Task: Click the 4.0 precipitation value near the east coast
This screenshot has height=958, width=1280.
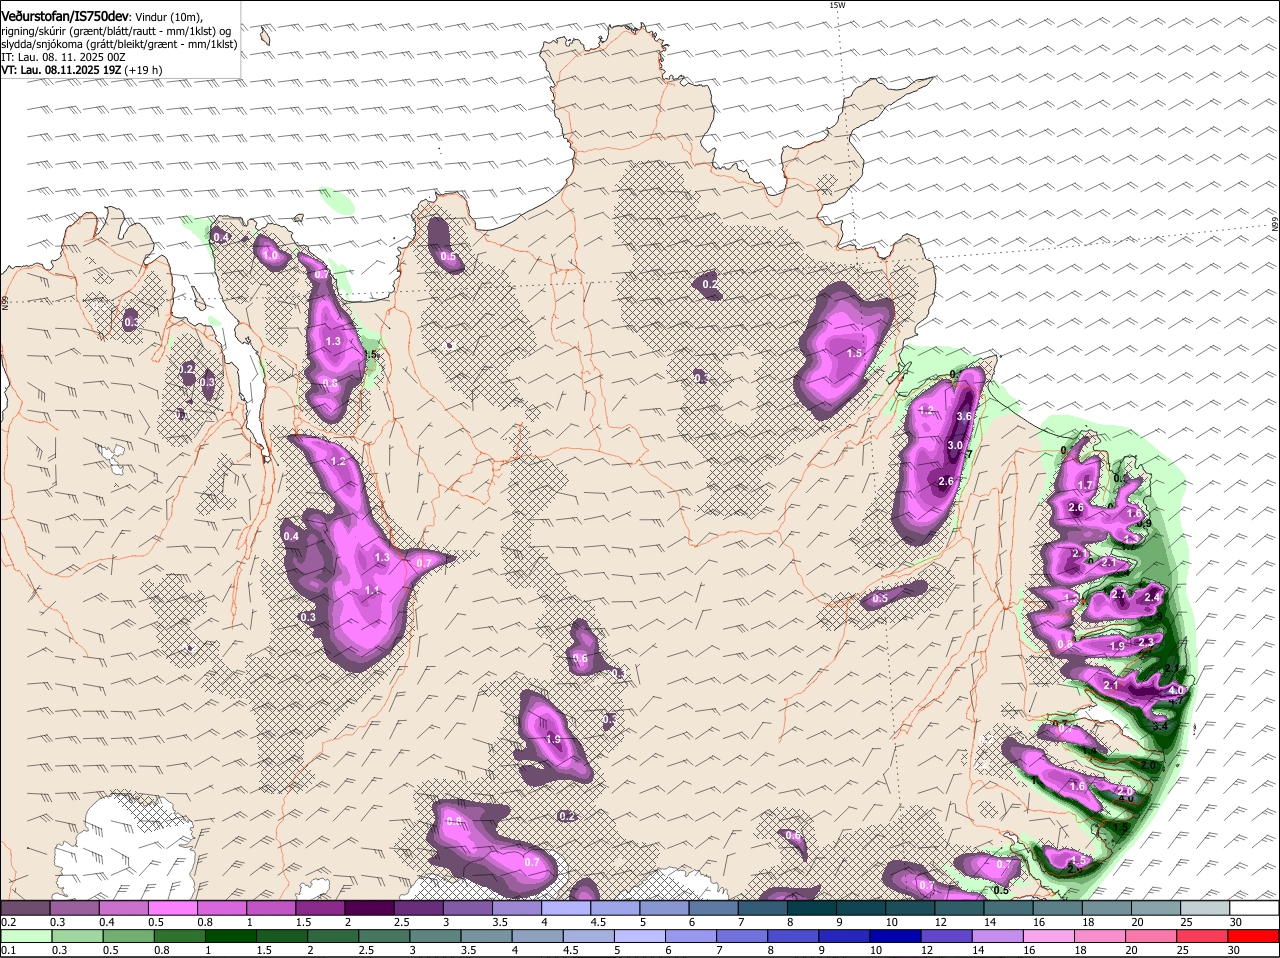Action: click(1176, 690)
